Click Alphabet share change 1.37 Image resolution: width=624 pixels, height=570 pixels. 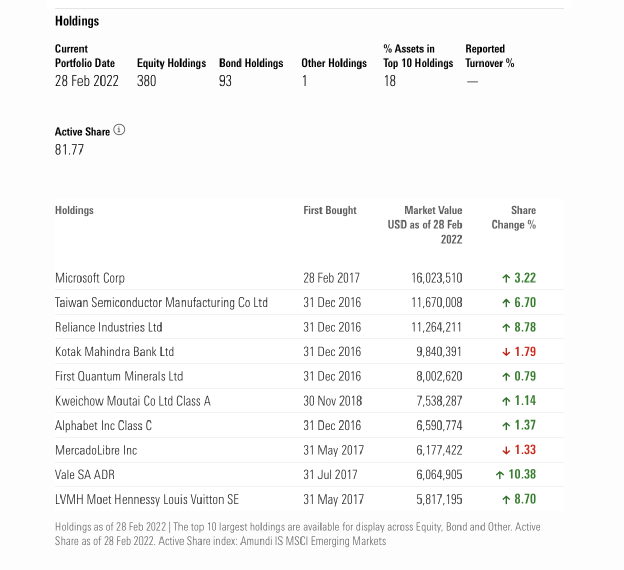tap(525, 426)
